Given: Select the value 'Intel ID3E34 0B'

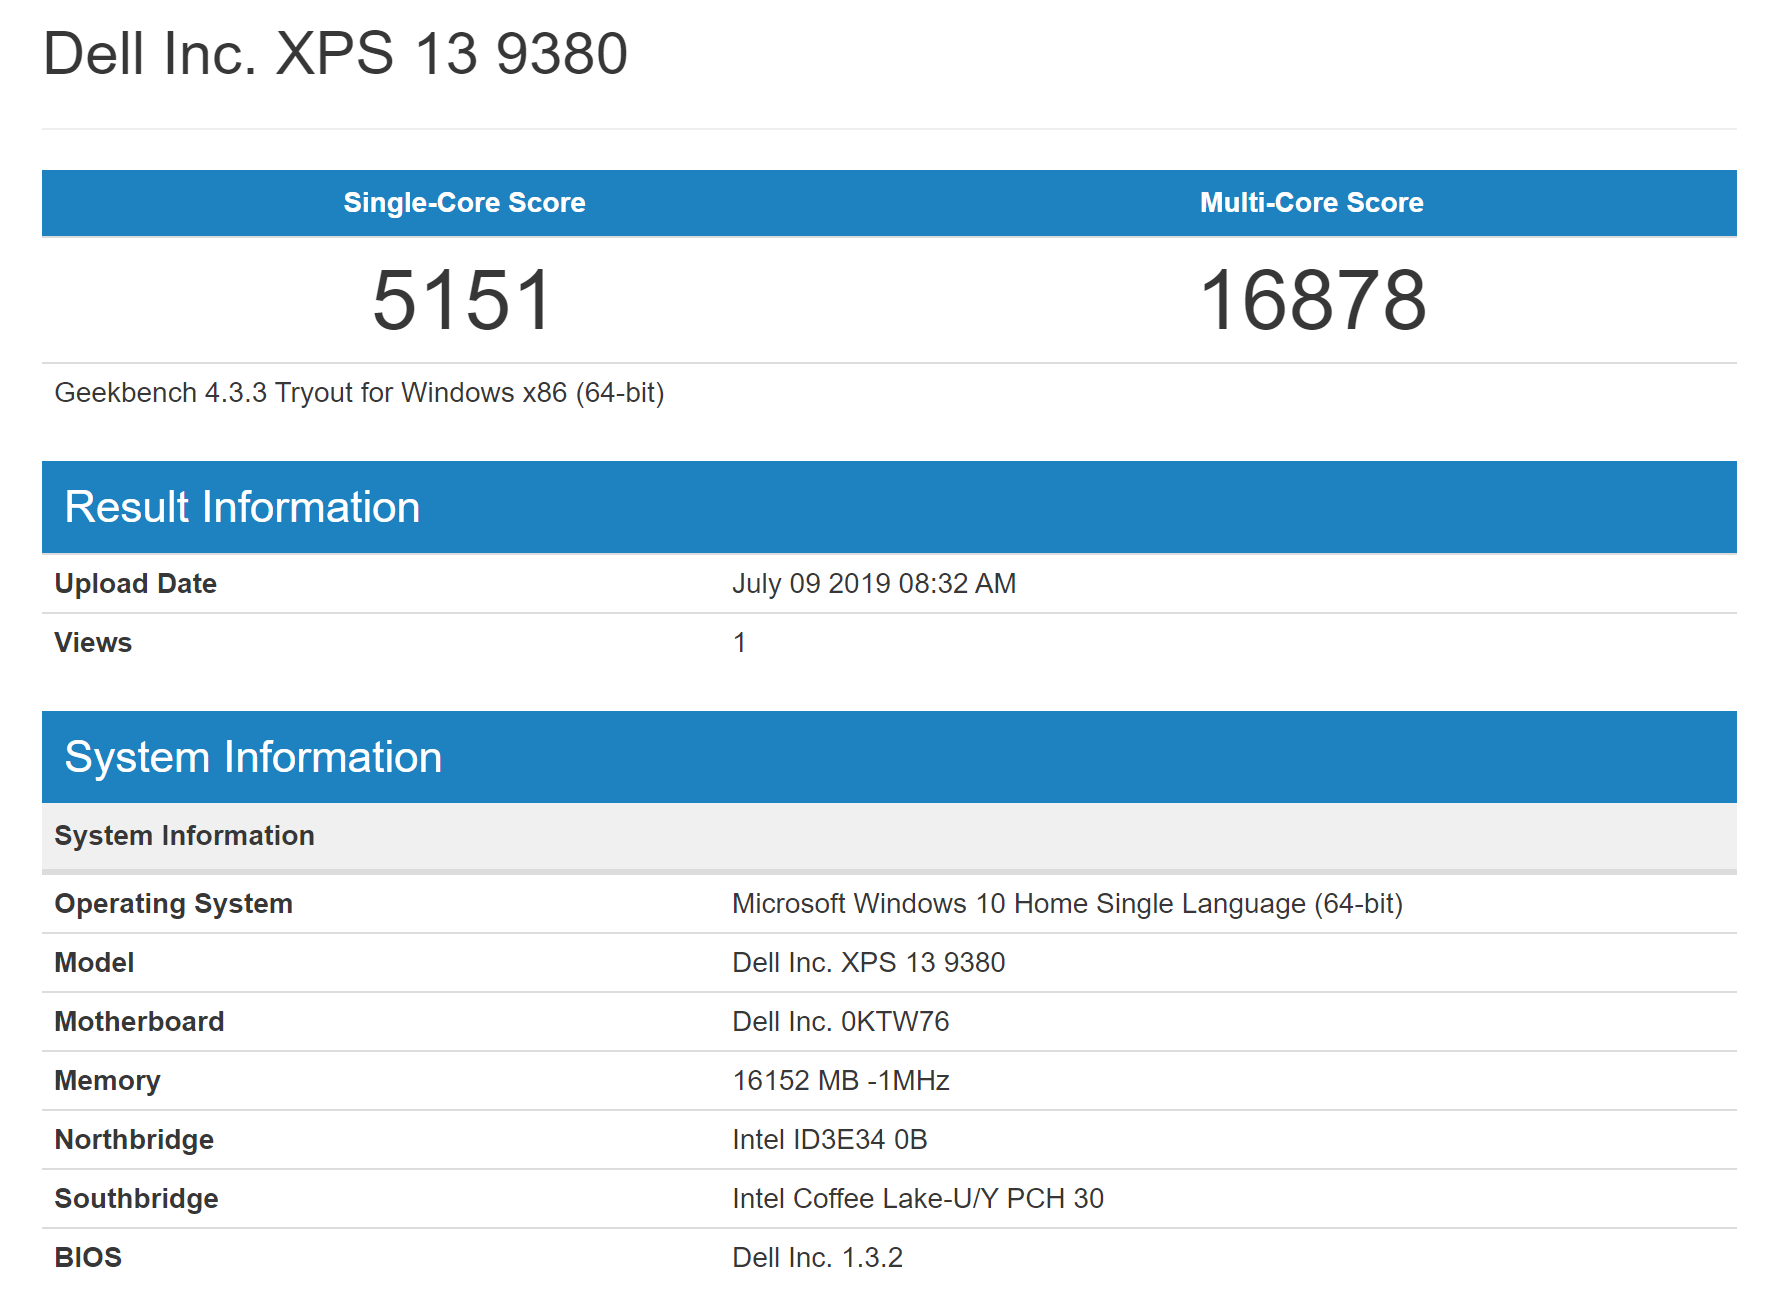Looking at the screenshot, I should coord(829,1140).
